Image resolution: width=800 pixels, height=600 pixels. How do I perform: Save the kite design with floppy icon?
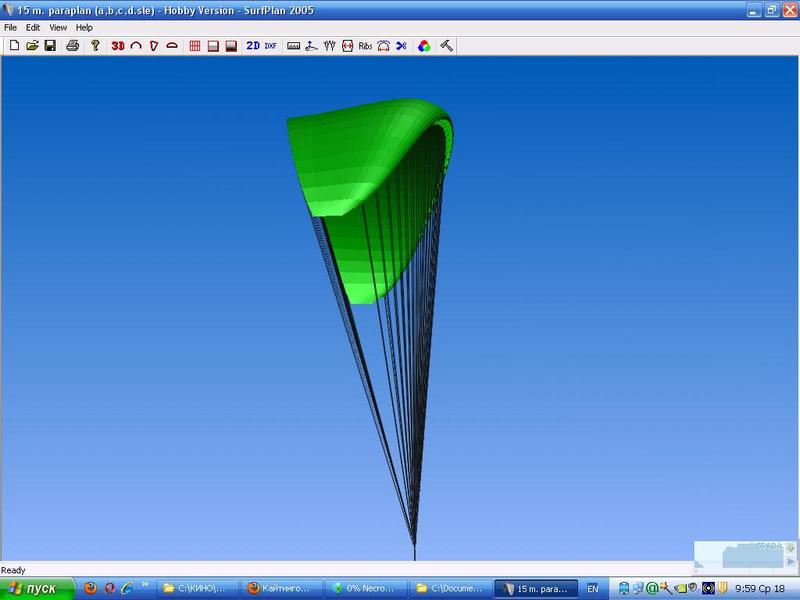[50, 46]
